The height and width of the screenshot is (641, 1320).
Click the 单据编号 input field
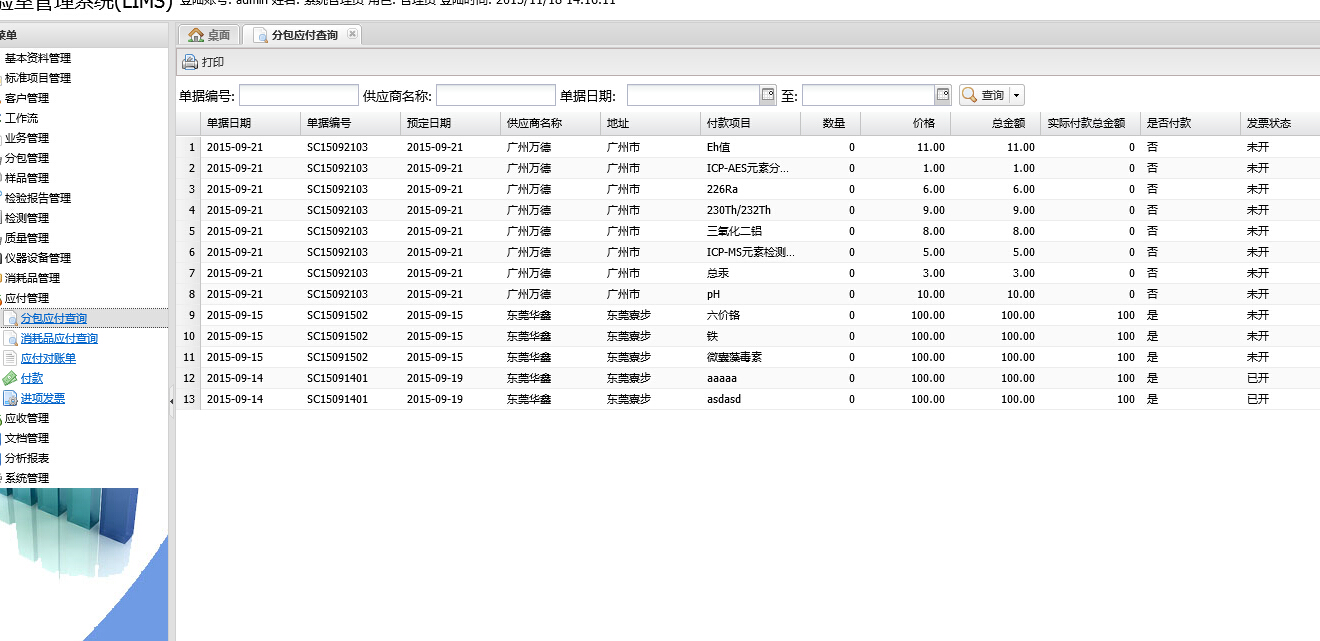[x=298, y=95]
